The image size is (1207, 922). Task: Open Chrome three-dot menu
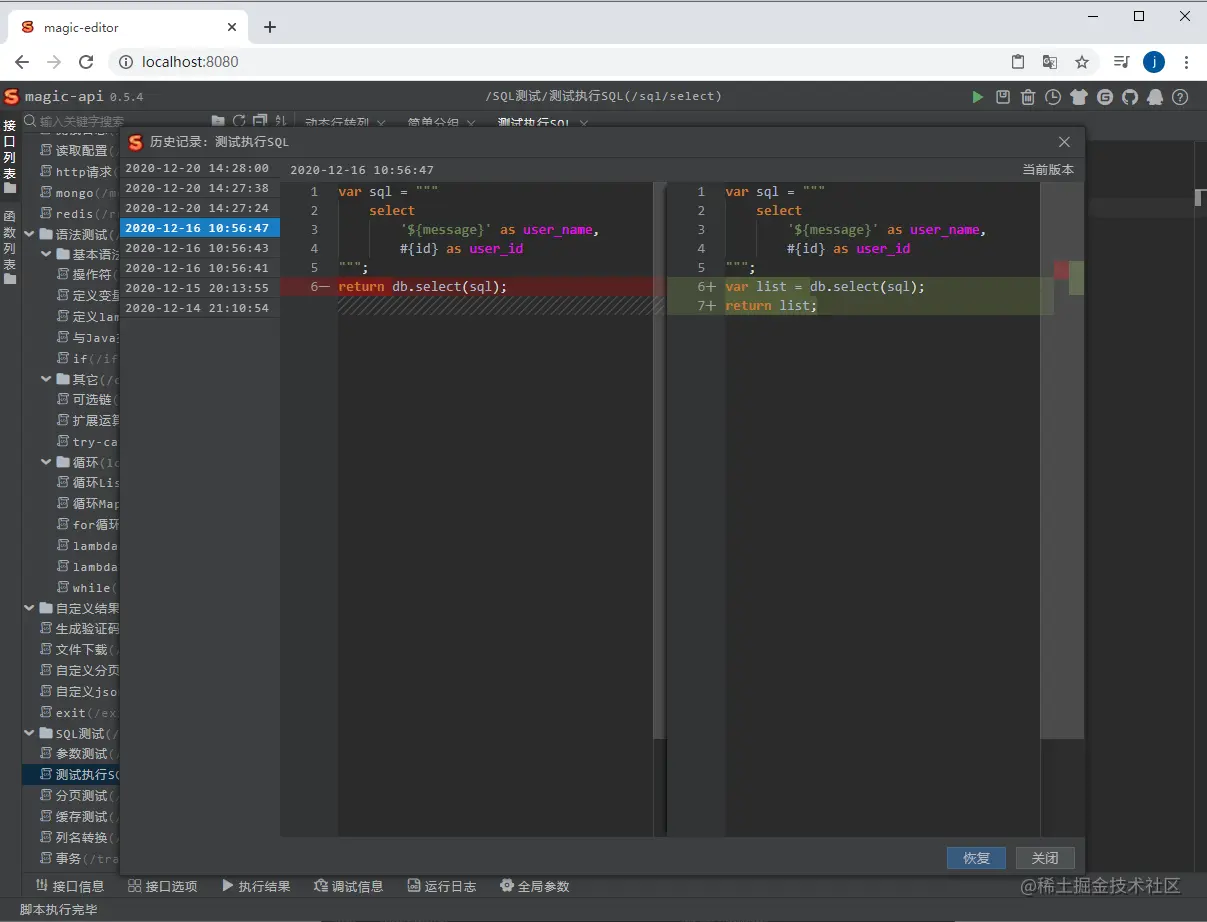[x=1186, y=62]
